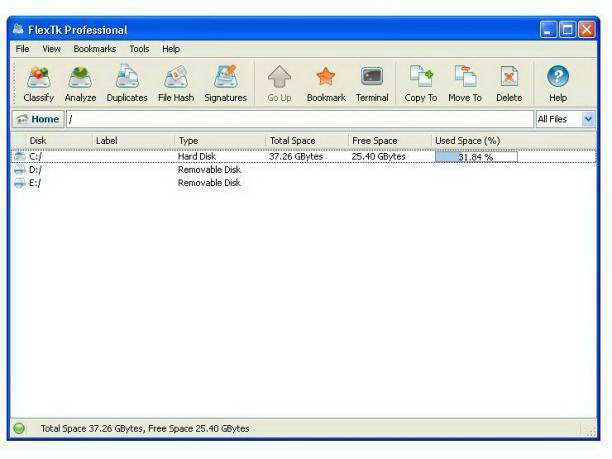Click the Delete toolbar icon
This screenshot has height=459, width=612.
509,84
